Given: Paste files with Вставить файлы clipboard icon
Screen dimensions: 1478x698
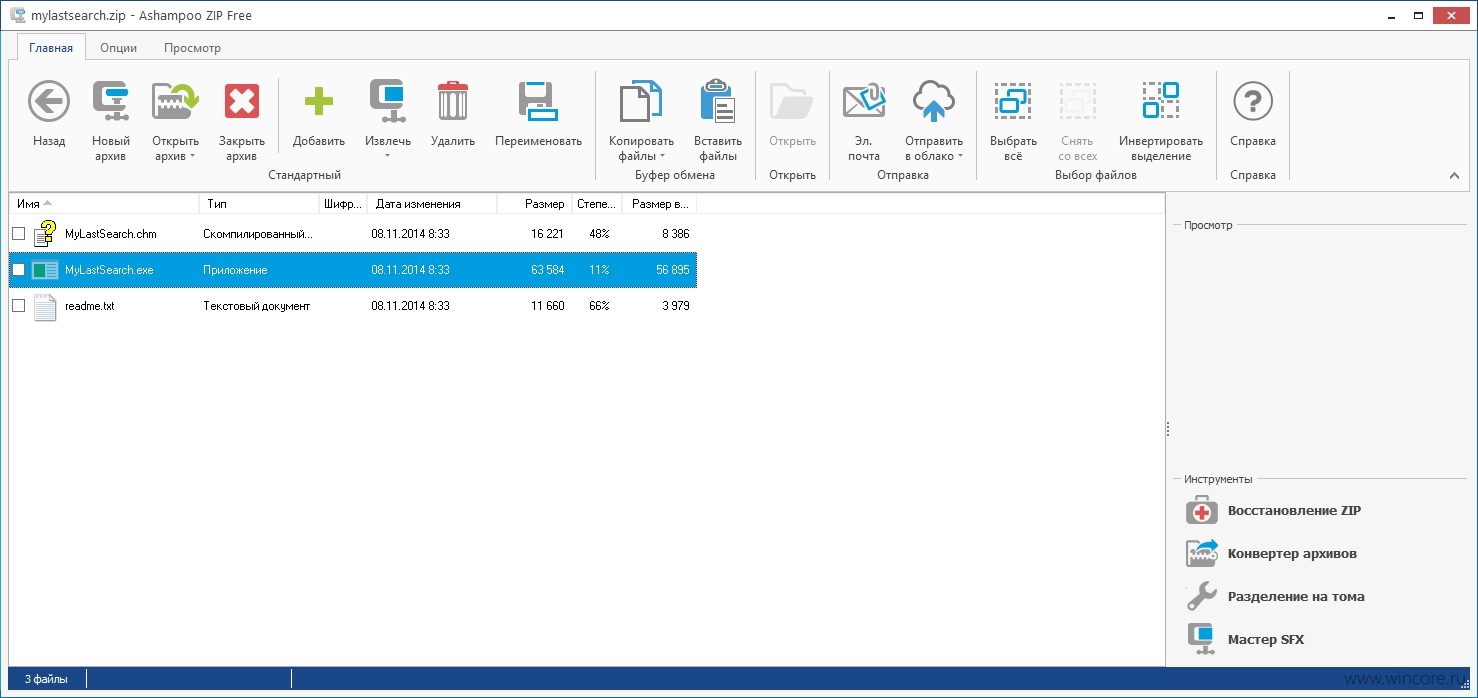Looking at the screenshot, I should click(718, 101).
